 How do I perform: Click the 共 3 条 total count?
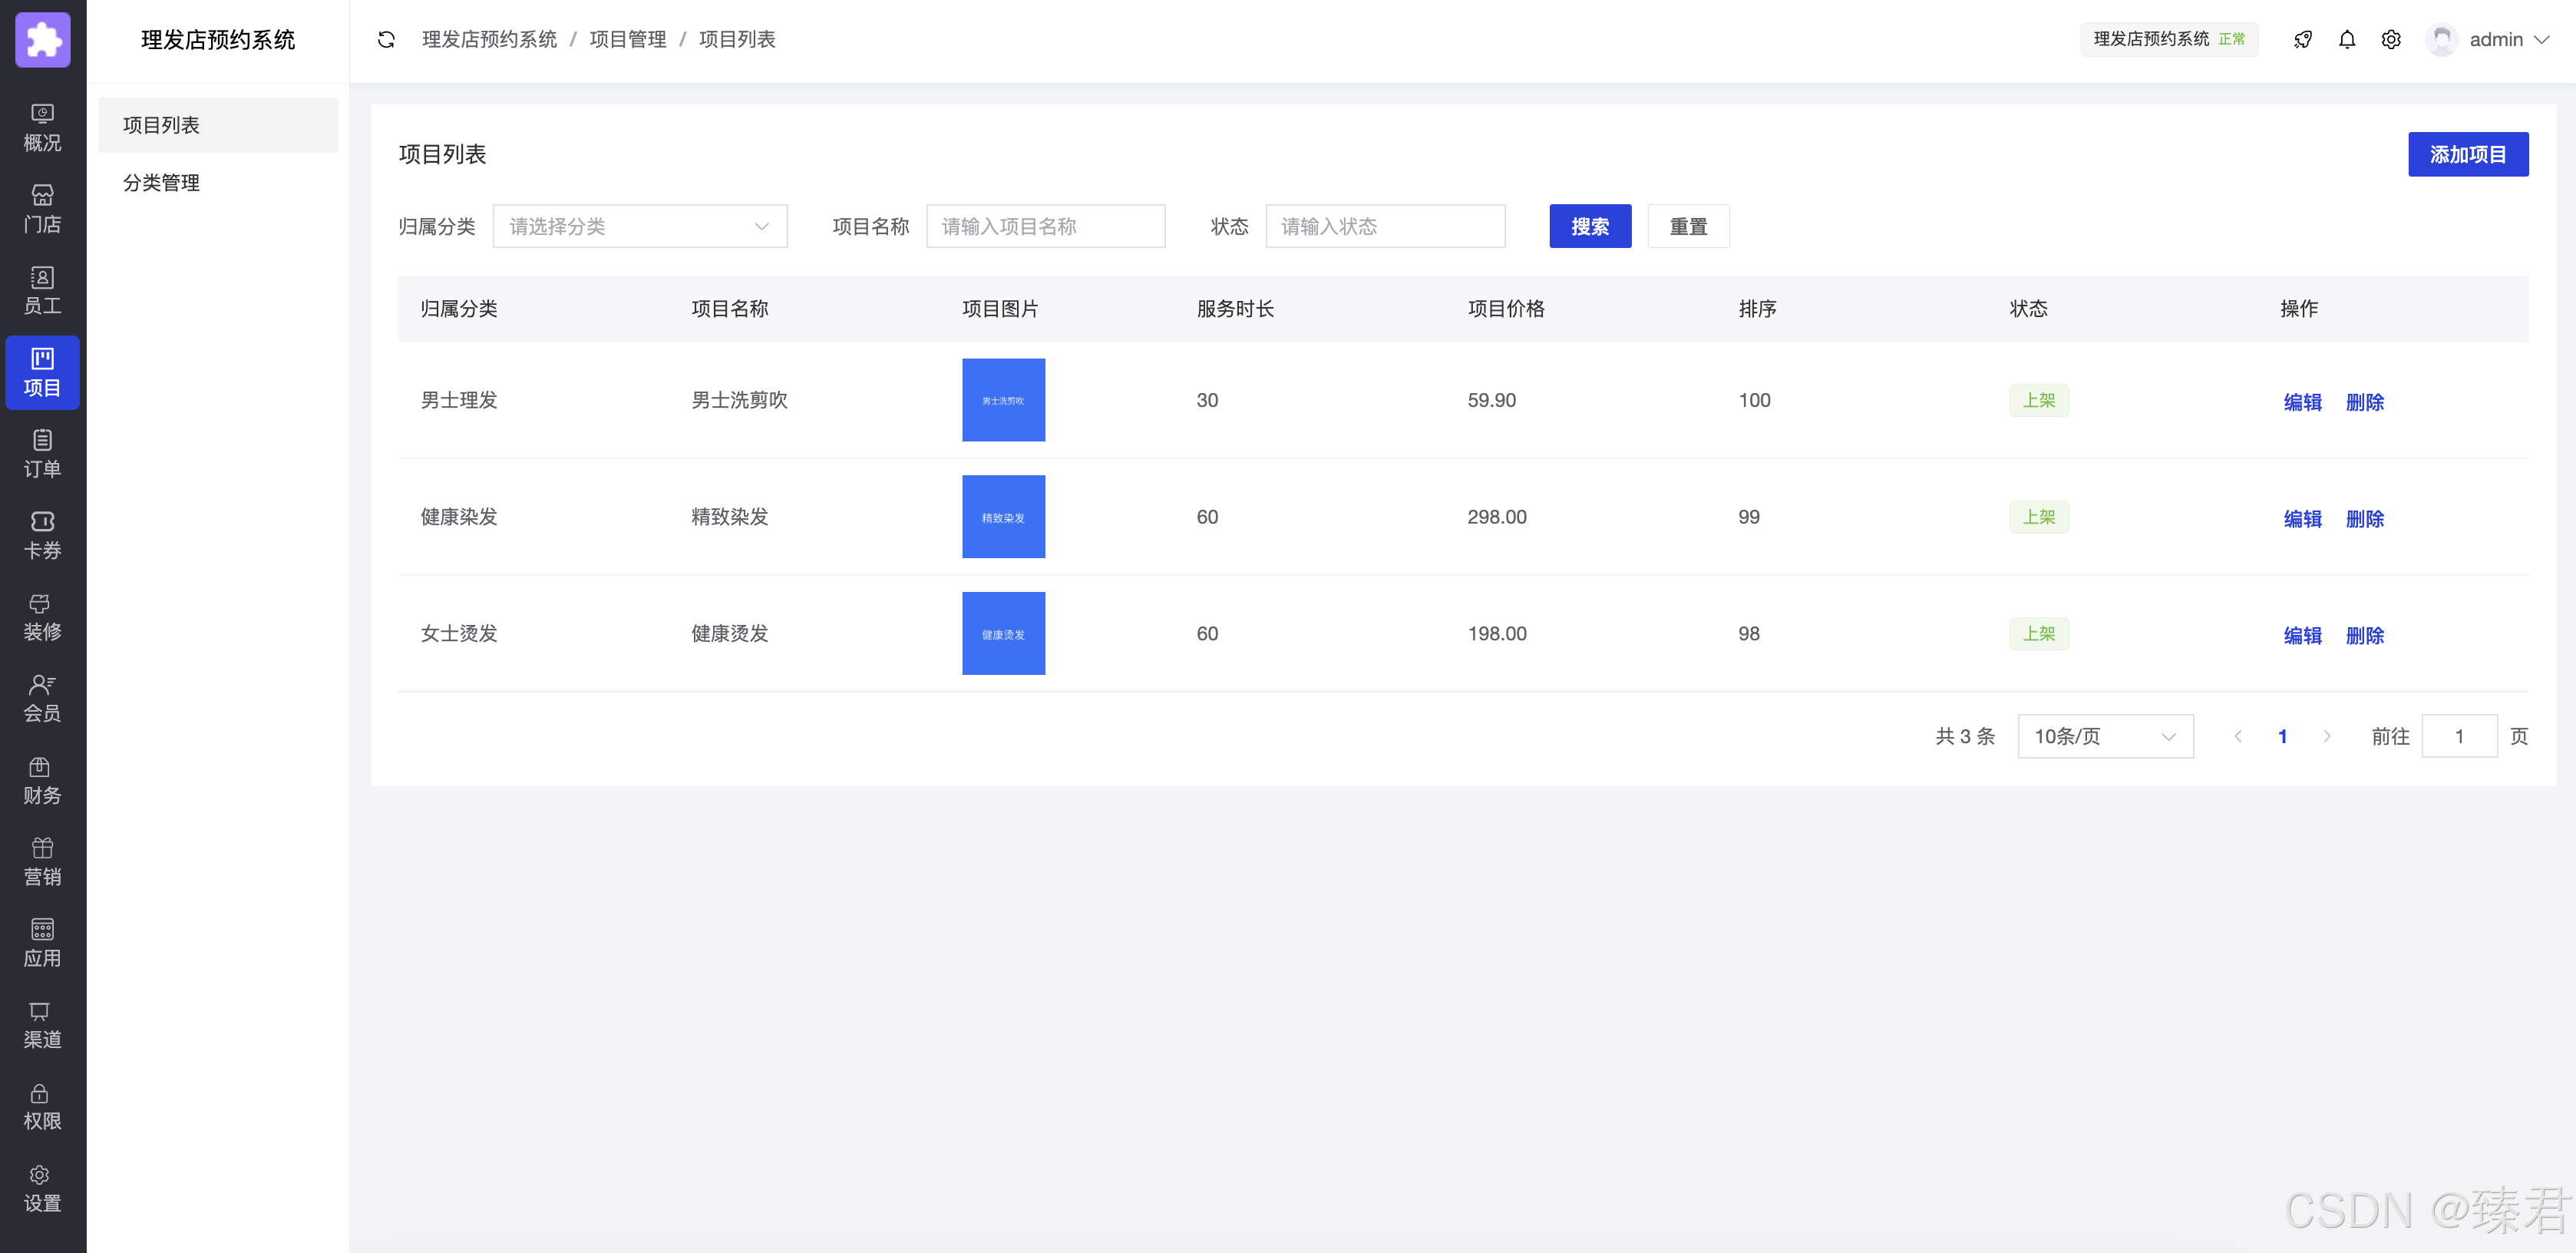(1965, 736)
